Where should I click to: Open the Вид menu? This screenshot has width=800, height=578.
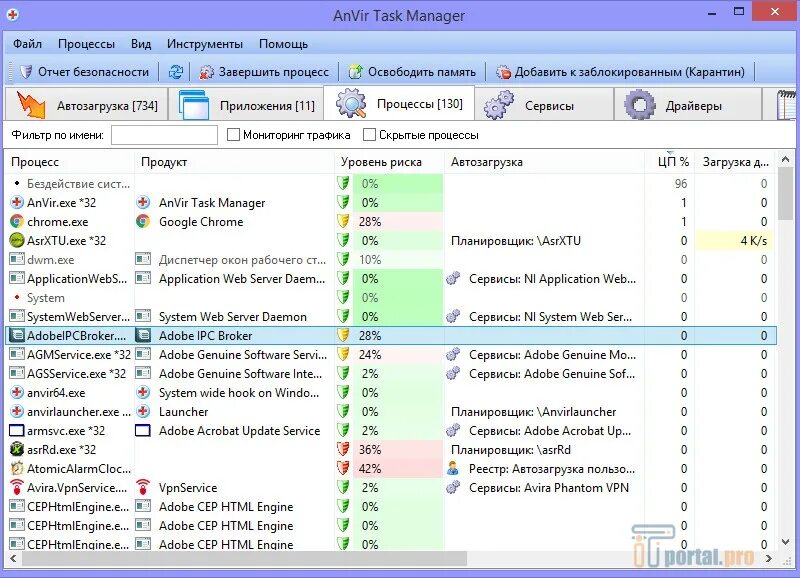click(x=141, y=44)
